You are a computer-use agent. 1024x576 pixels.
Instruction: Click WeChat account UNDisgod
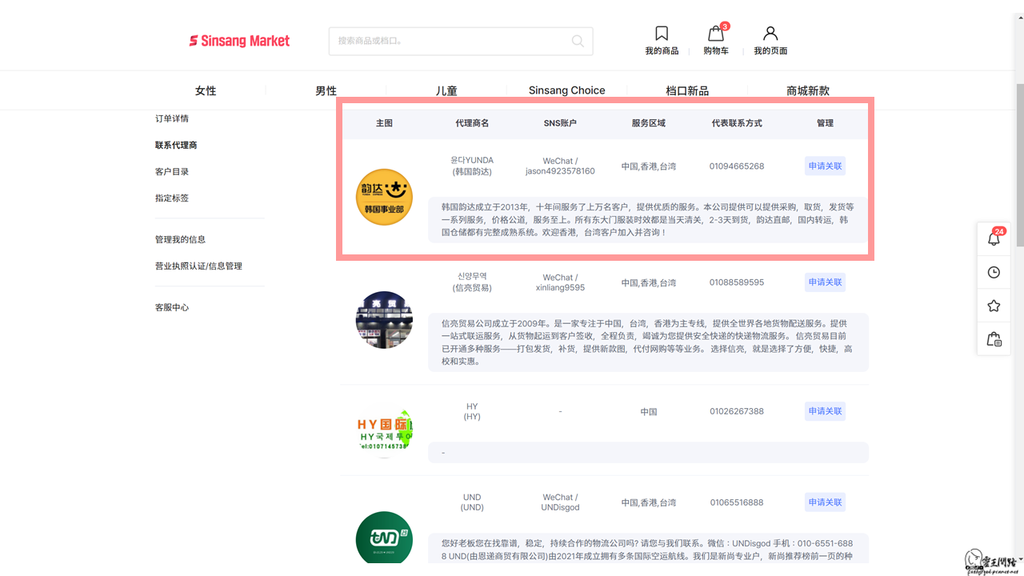(560, 507)
